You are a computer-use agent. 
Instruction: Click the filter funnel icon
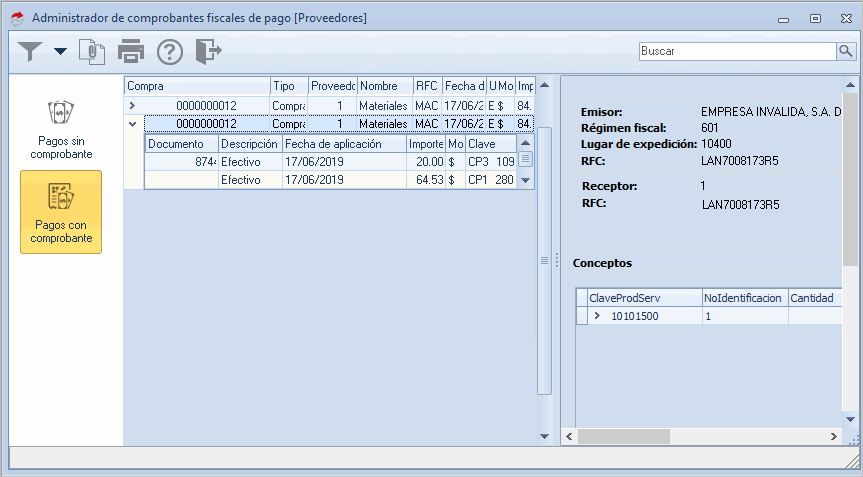click(x=30, y=52)
